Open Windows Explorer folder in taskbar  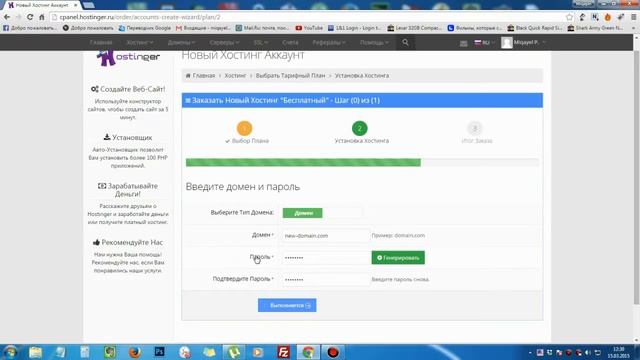click(36, 352)
